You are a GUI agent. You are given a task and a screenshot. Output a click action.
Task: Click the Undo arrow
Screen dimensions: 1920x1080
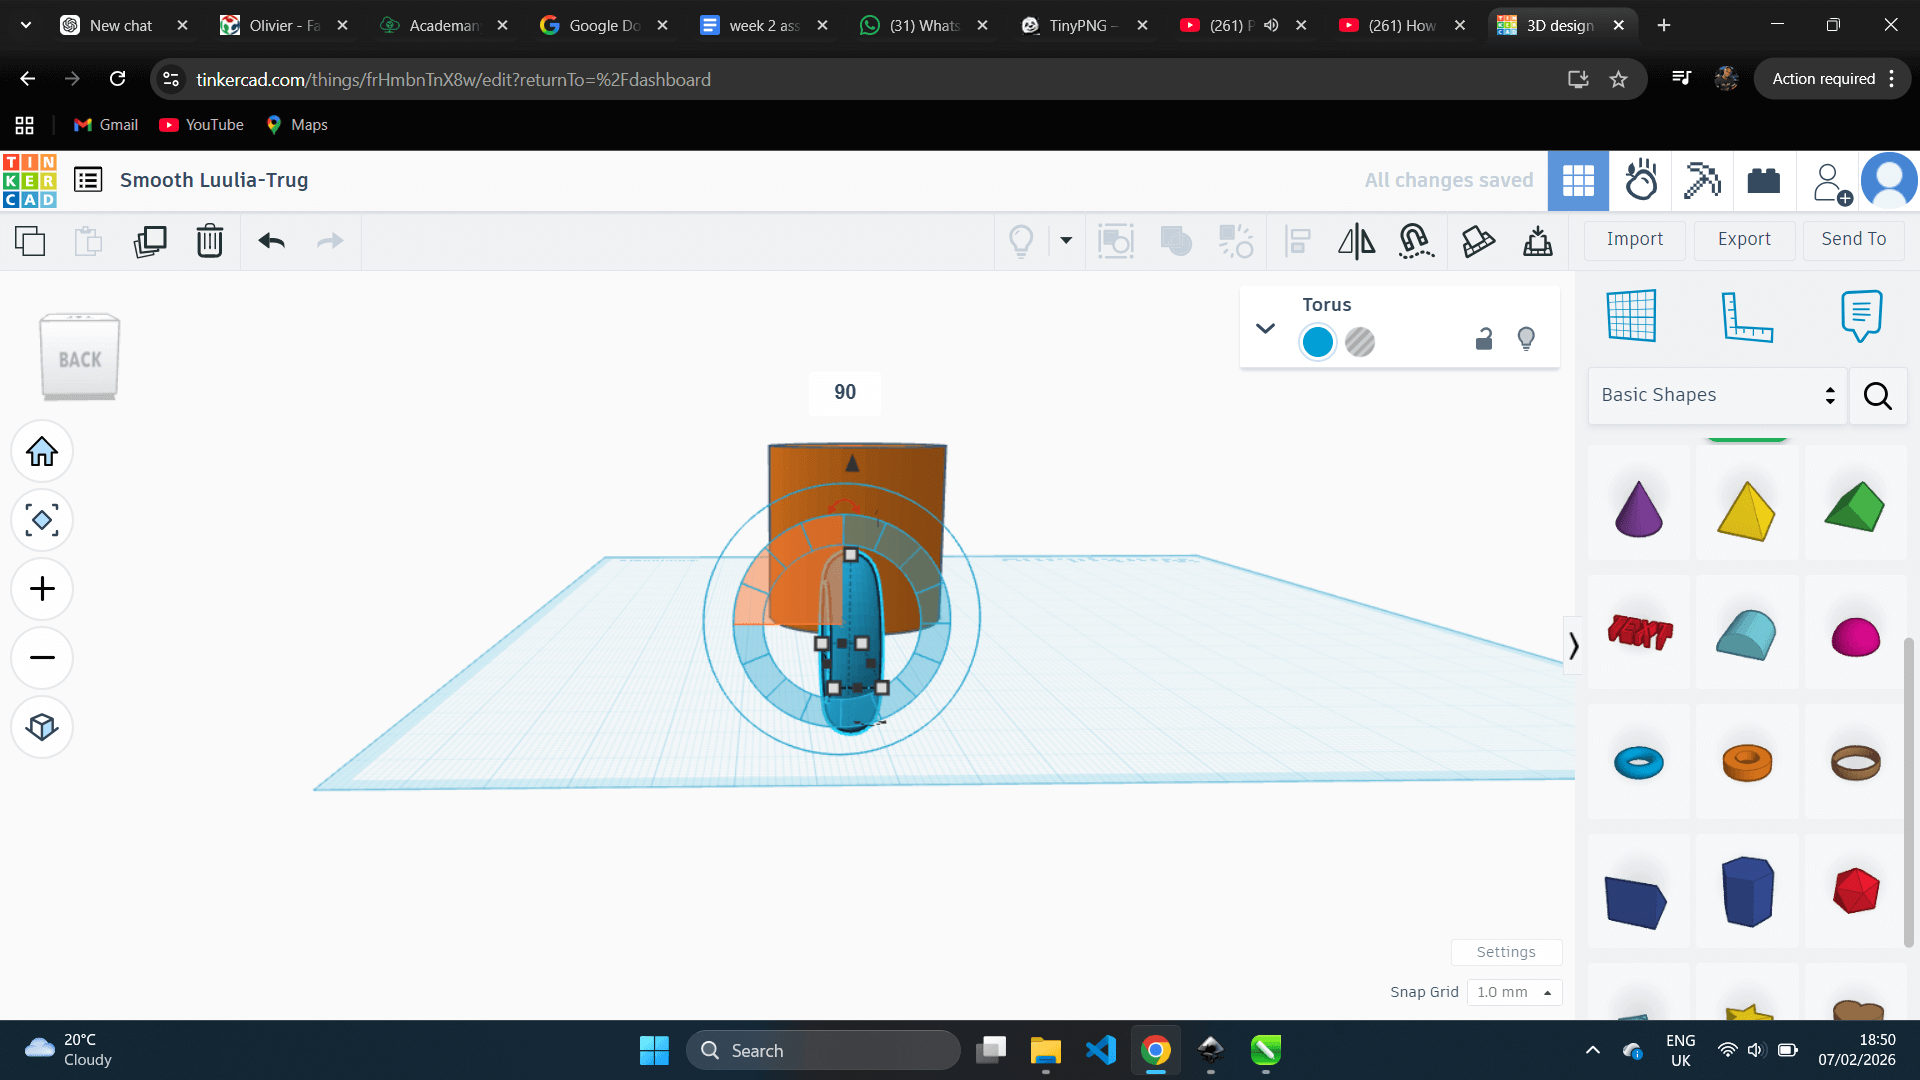(271, 241)
